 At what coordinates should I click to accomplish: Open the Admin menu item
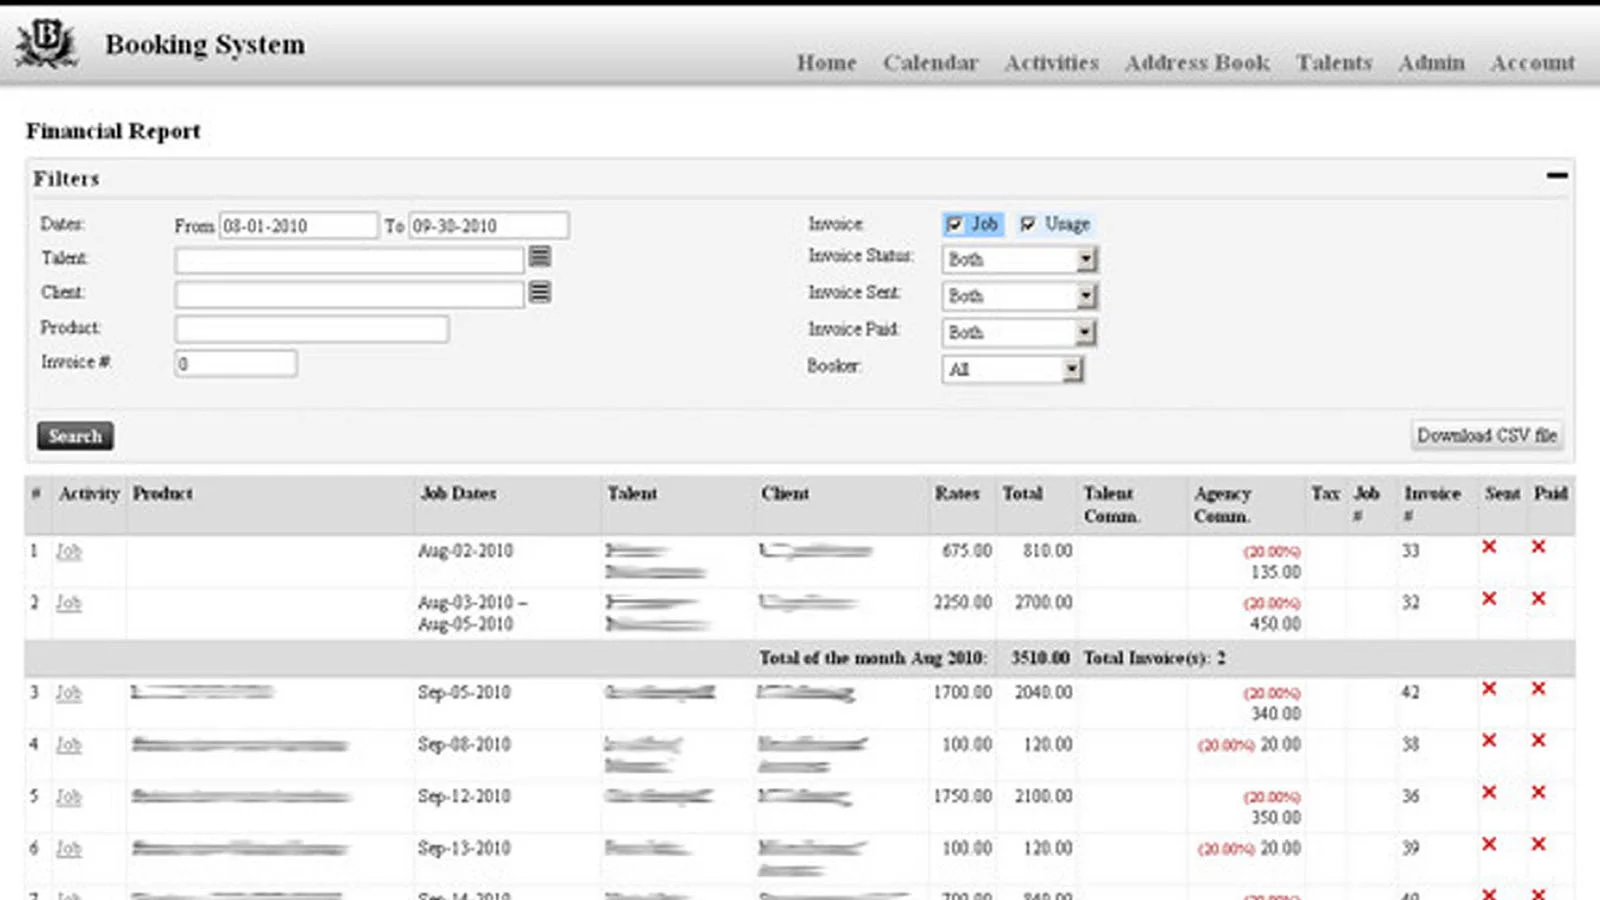click(1432, 62)
